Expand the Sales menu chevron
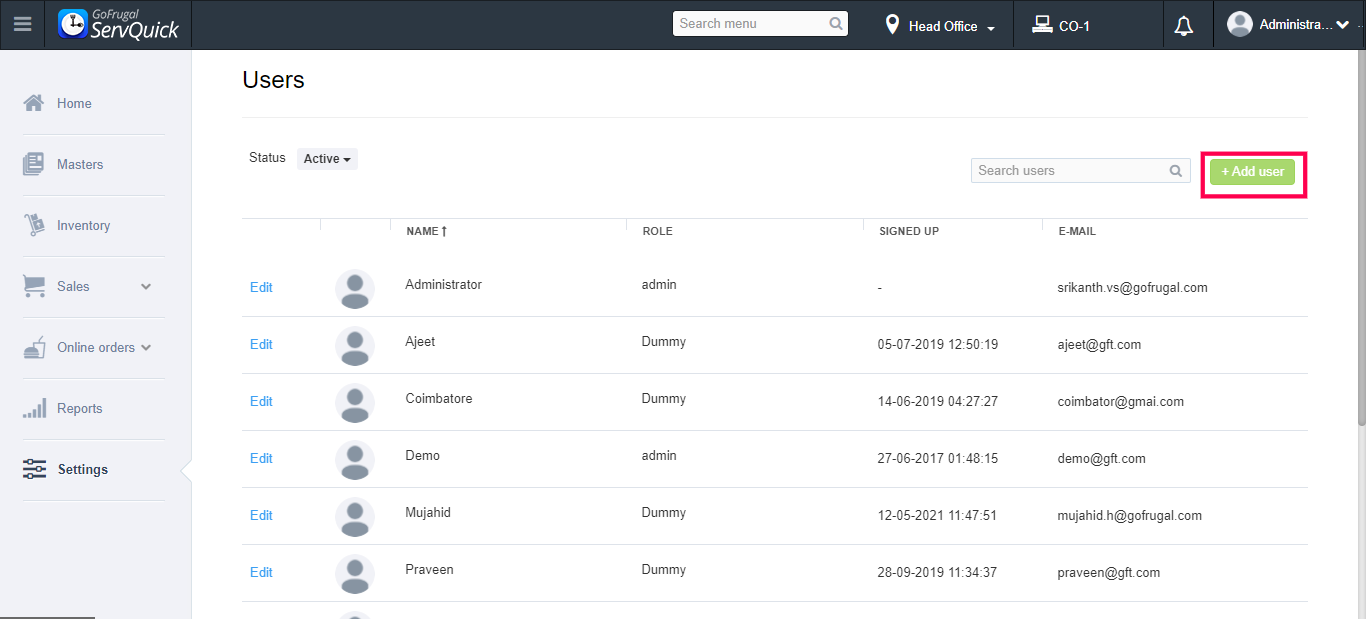Image resolution: width=1366 pixels, height=619 pixels. click(146, 286)
